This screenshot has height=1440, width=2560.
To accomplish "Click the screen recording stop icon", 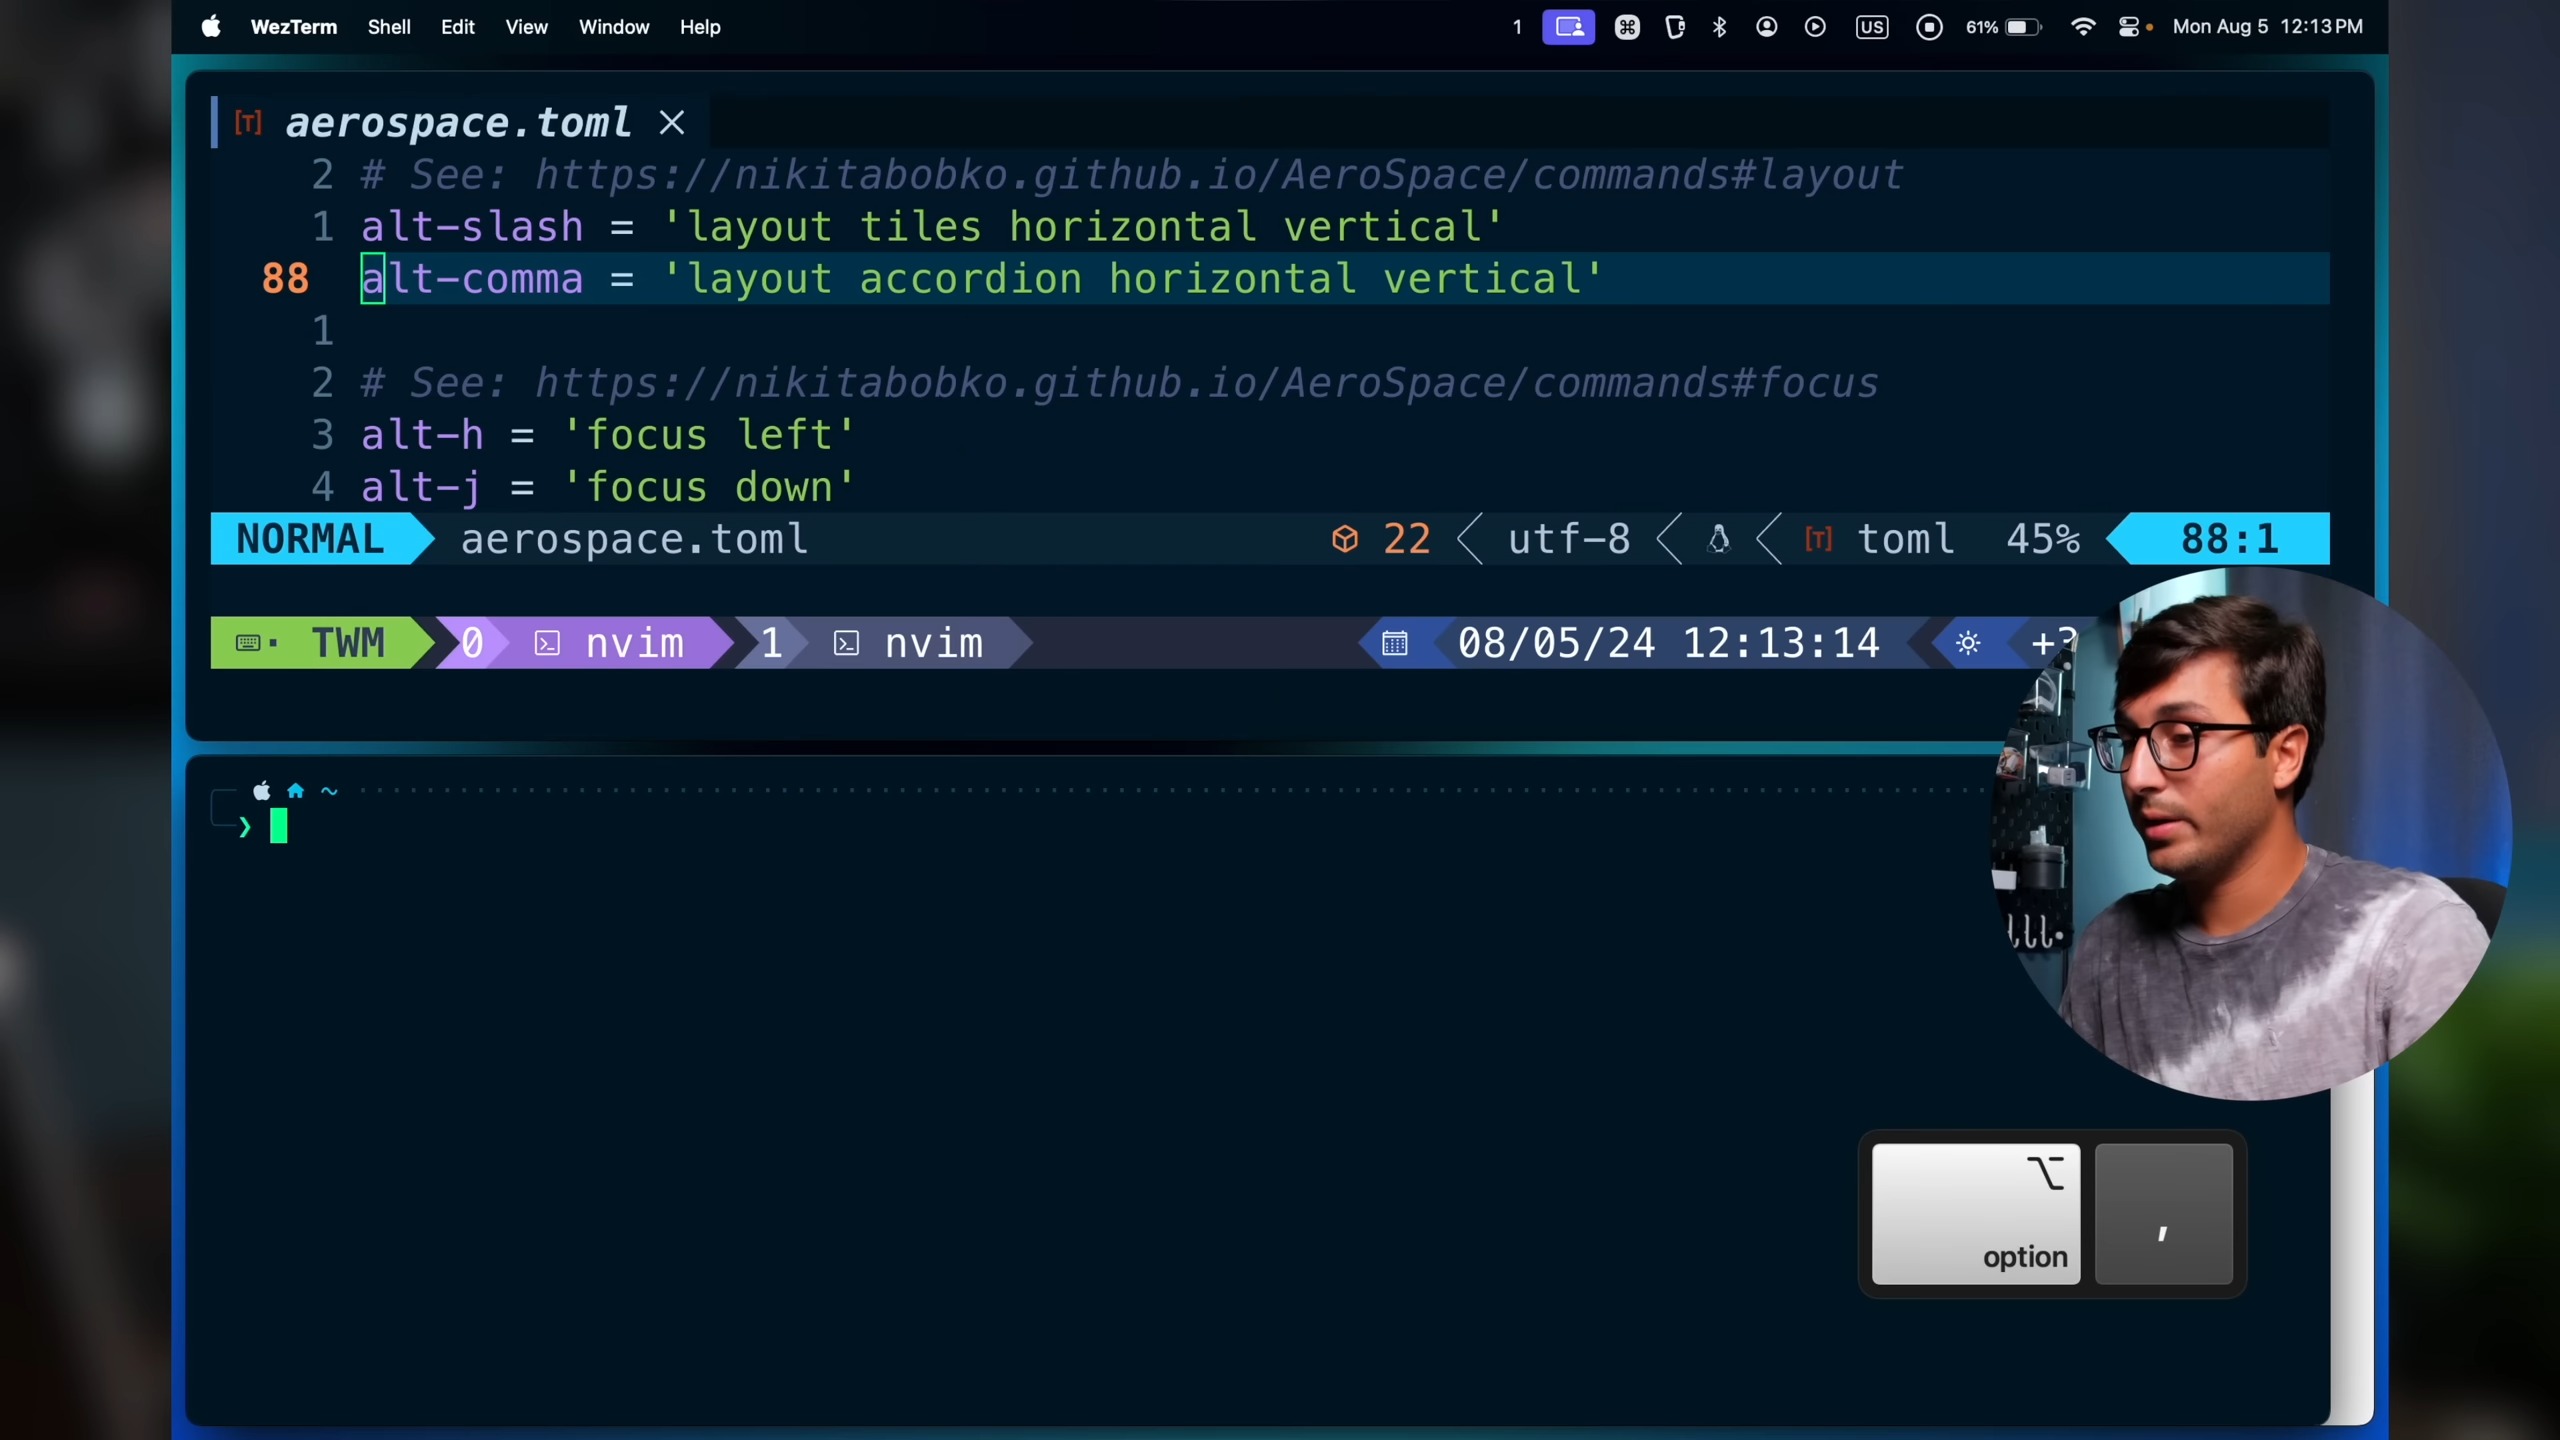I will coord(1929,27).
